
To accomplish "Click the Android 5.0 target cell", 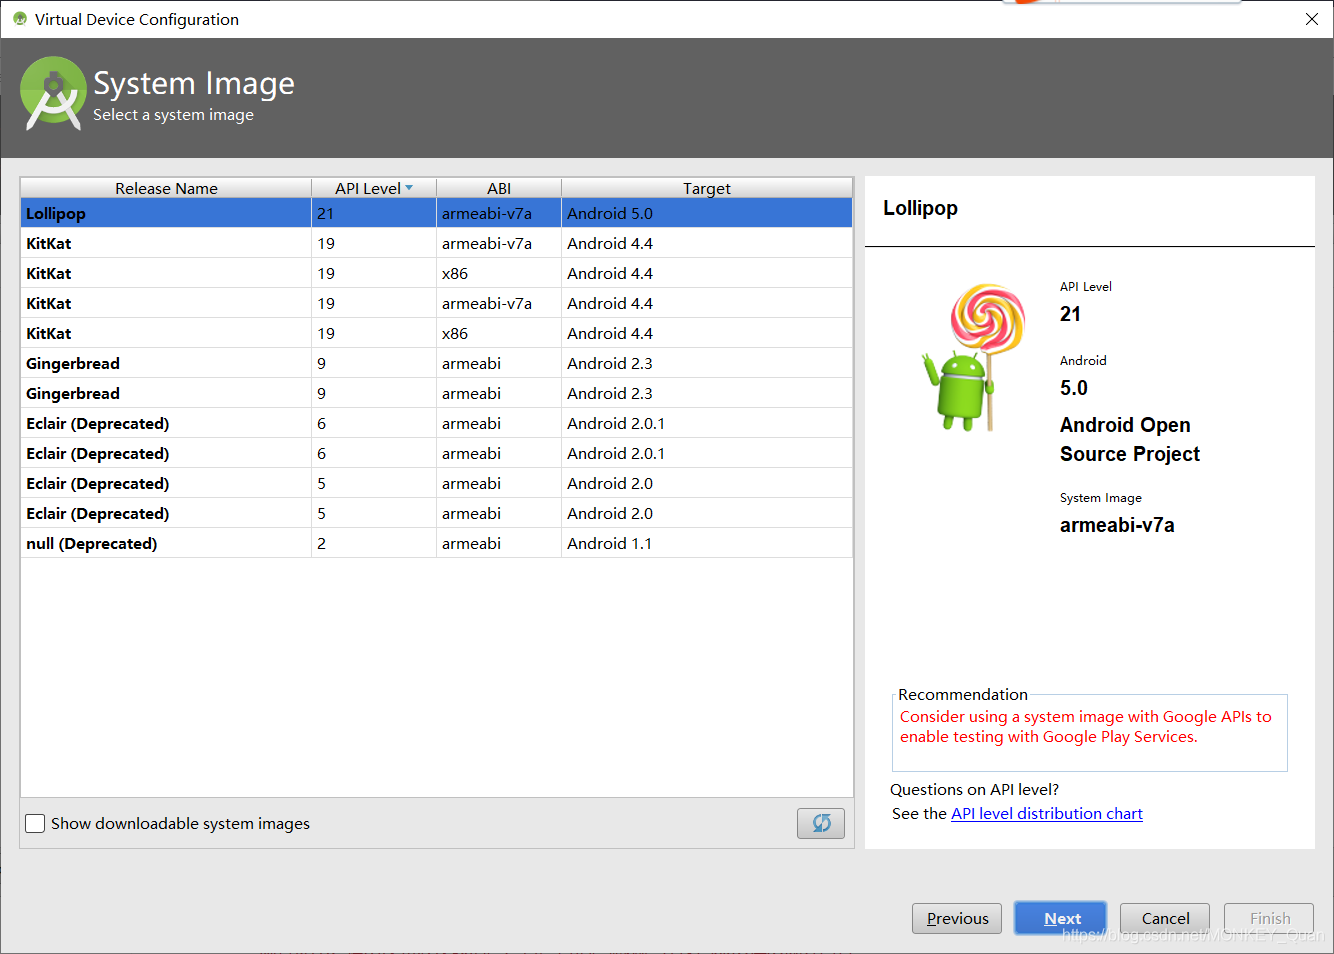I will 707,213.
